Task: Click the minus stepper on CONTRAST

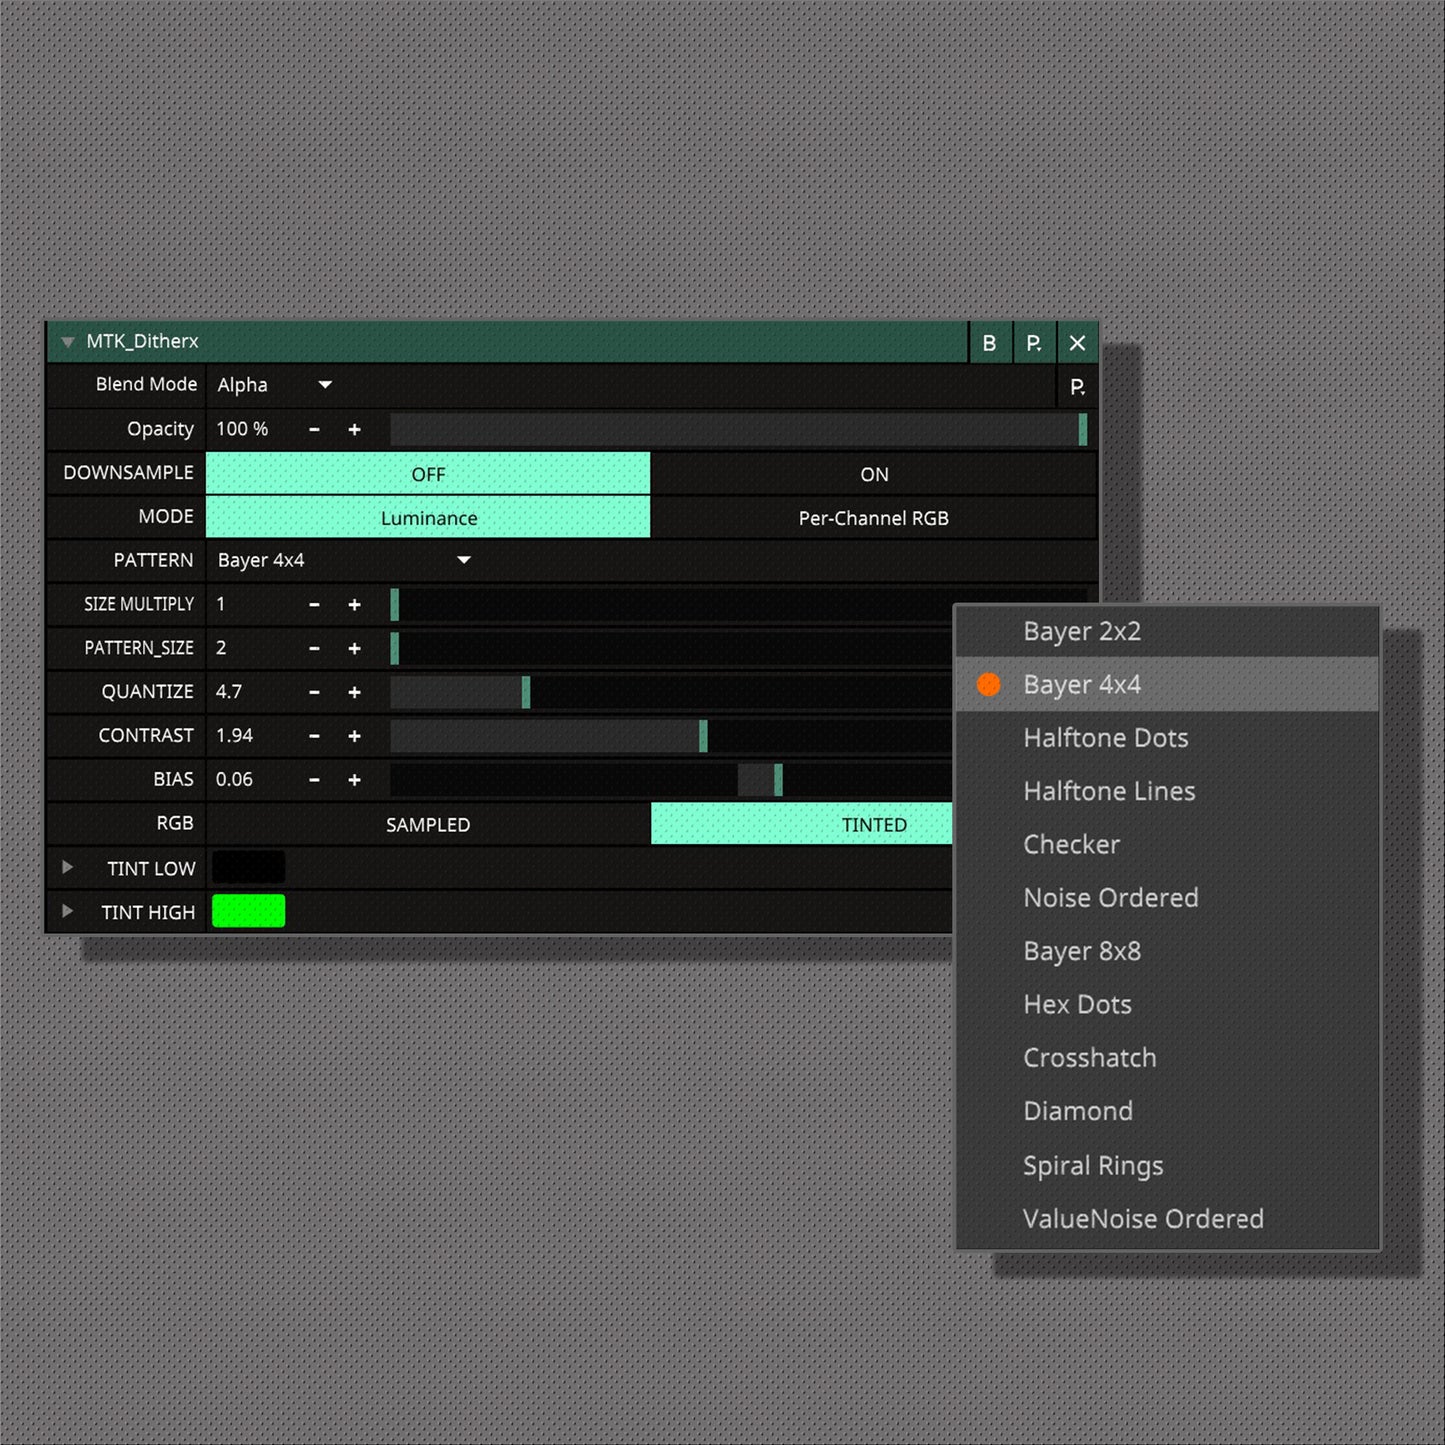Action: [x=314, y=735]
